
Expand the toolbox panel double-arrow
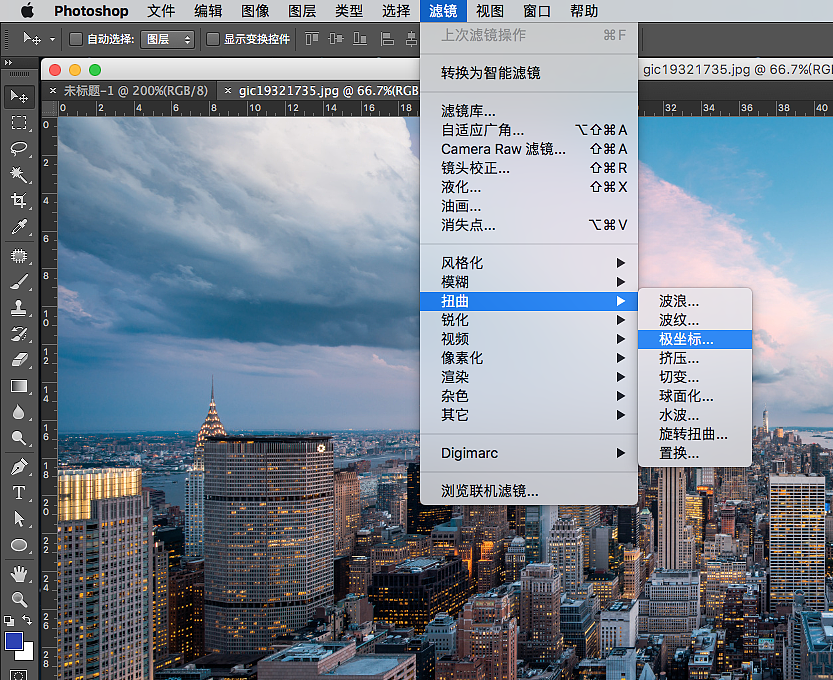click(8, 63)
